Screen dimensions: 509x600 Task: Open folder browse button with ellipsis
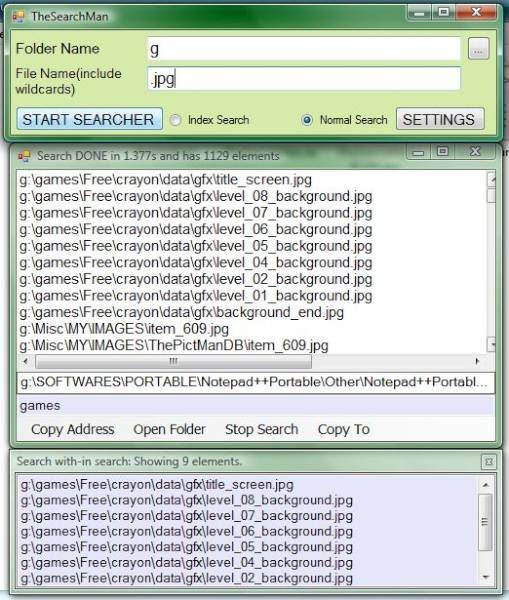click(478, 49)
